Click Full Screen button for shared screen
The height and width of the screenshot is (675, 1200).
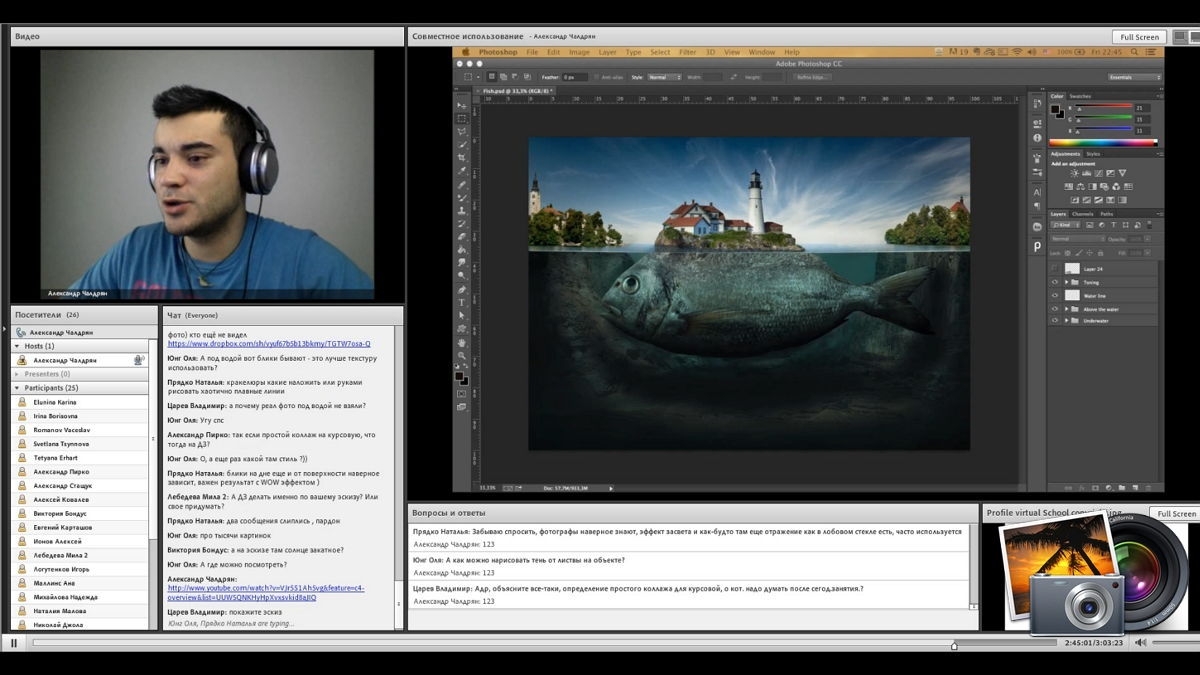click(x=1139, y=37)
